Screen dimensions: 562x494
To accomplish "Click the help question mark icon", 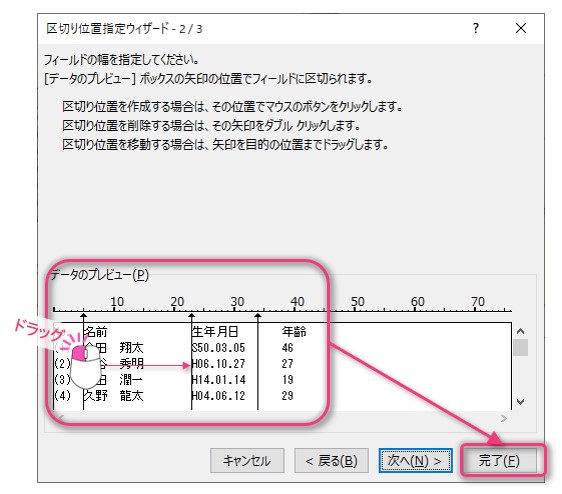I will pyautogui.click(x=476, y=28).
